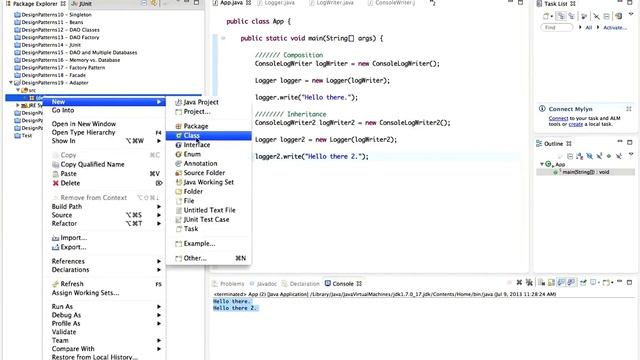640x360 pixels.
Task: Click Remove Launch X icon in Console
Action: 519,282
